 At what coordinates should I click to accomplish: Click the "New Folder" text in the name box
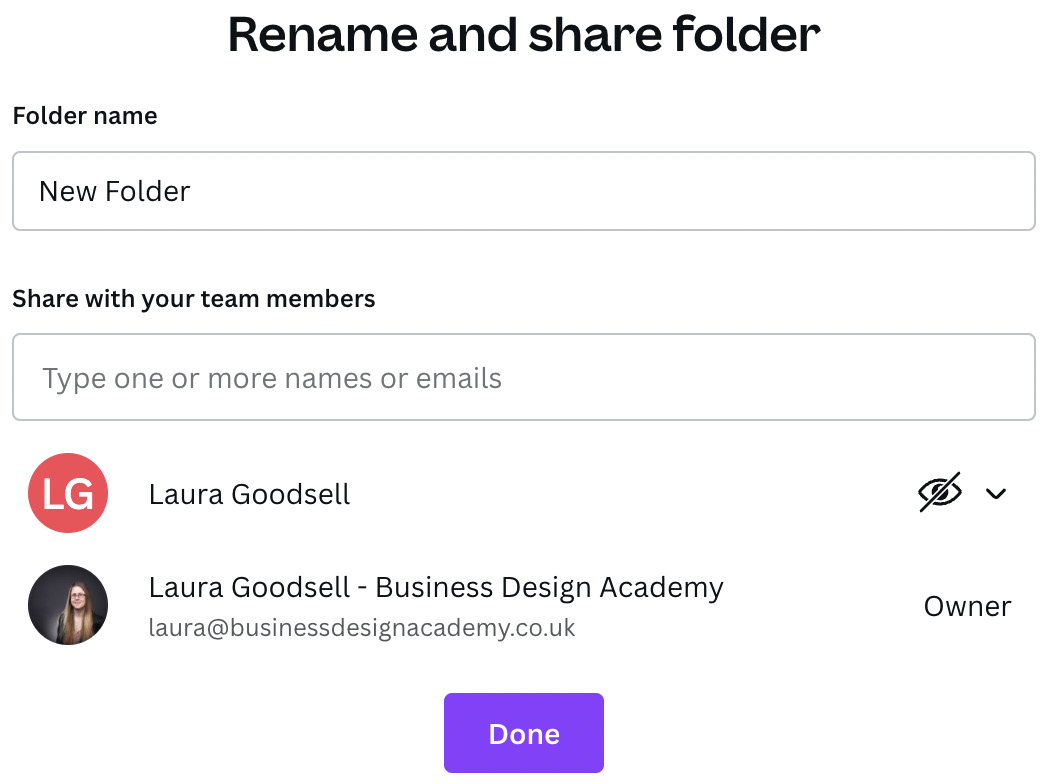[114, 191]
